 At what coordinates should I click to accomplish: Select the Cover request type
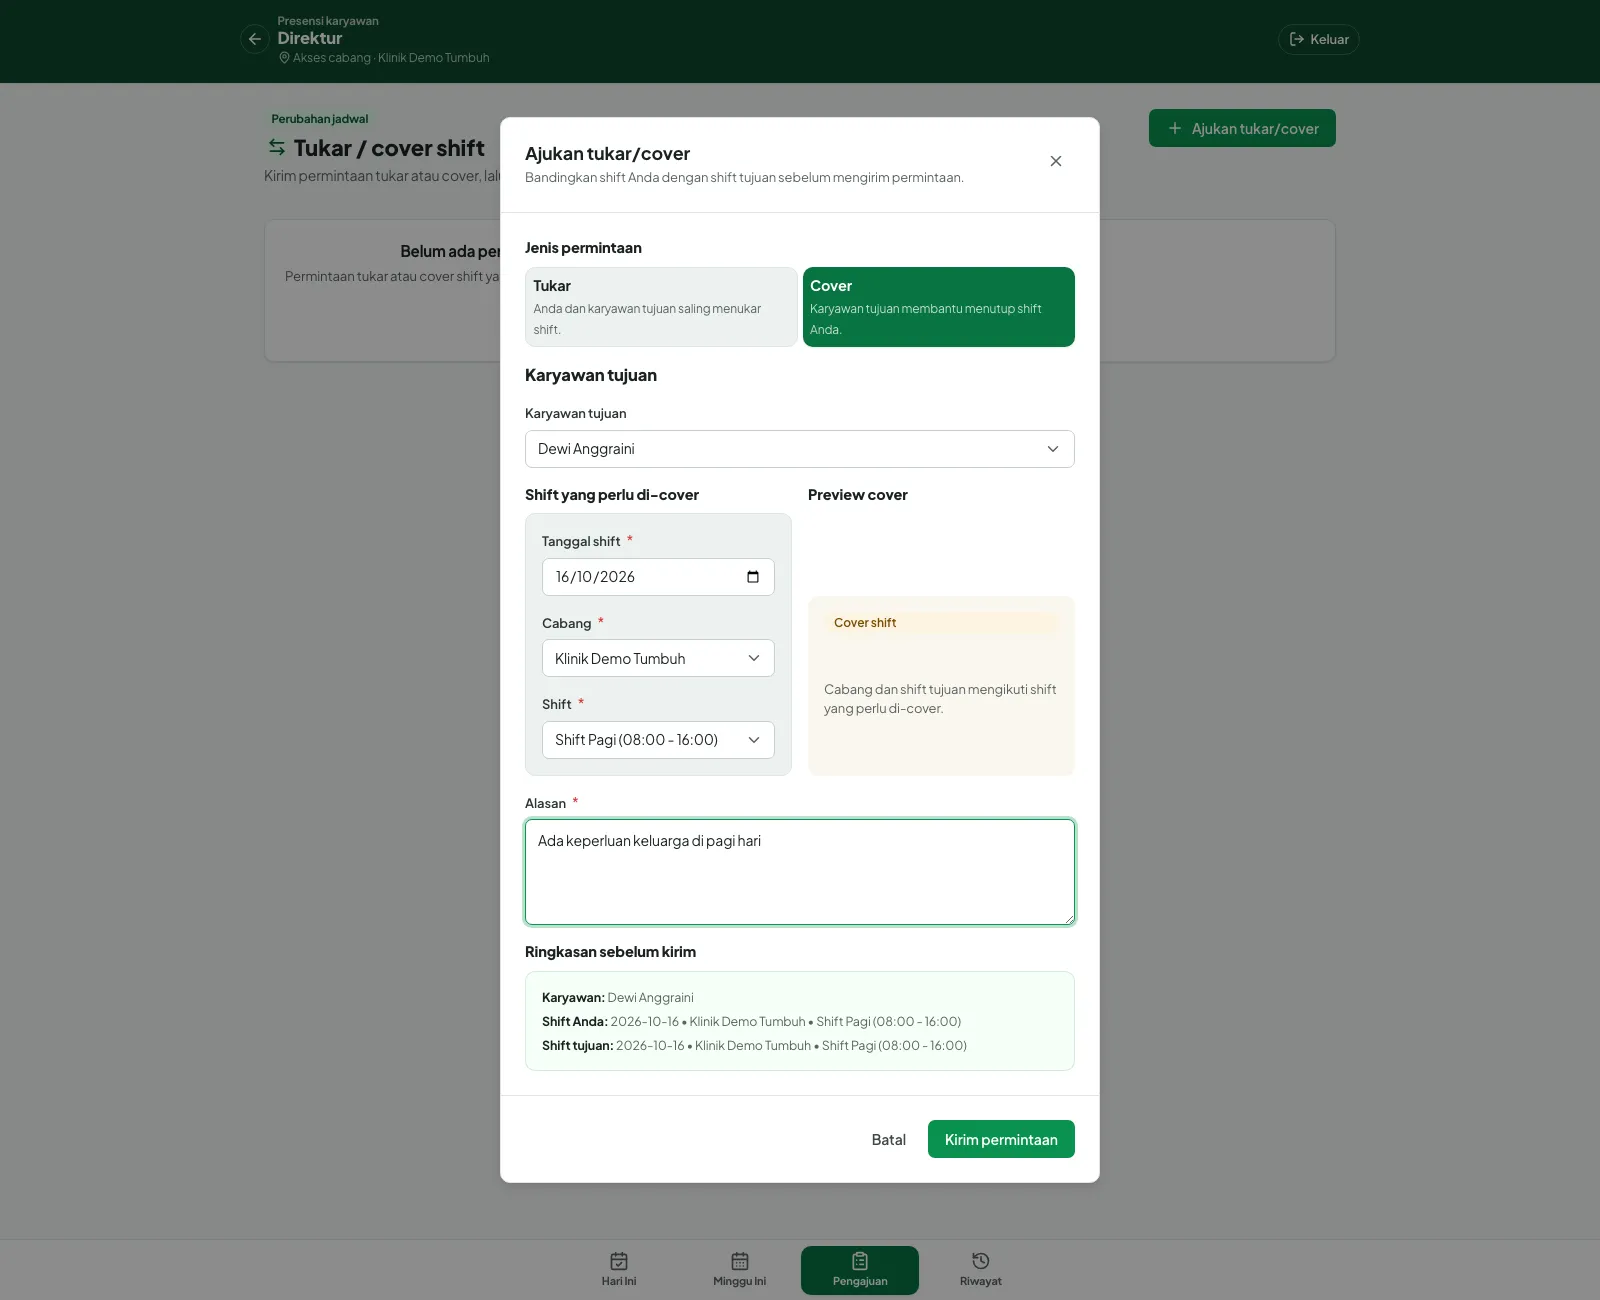tap(938, 307)
